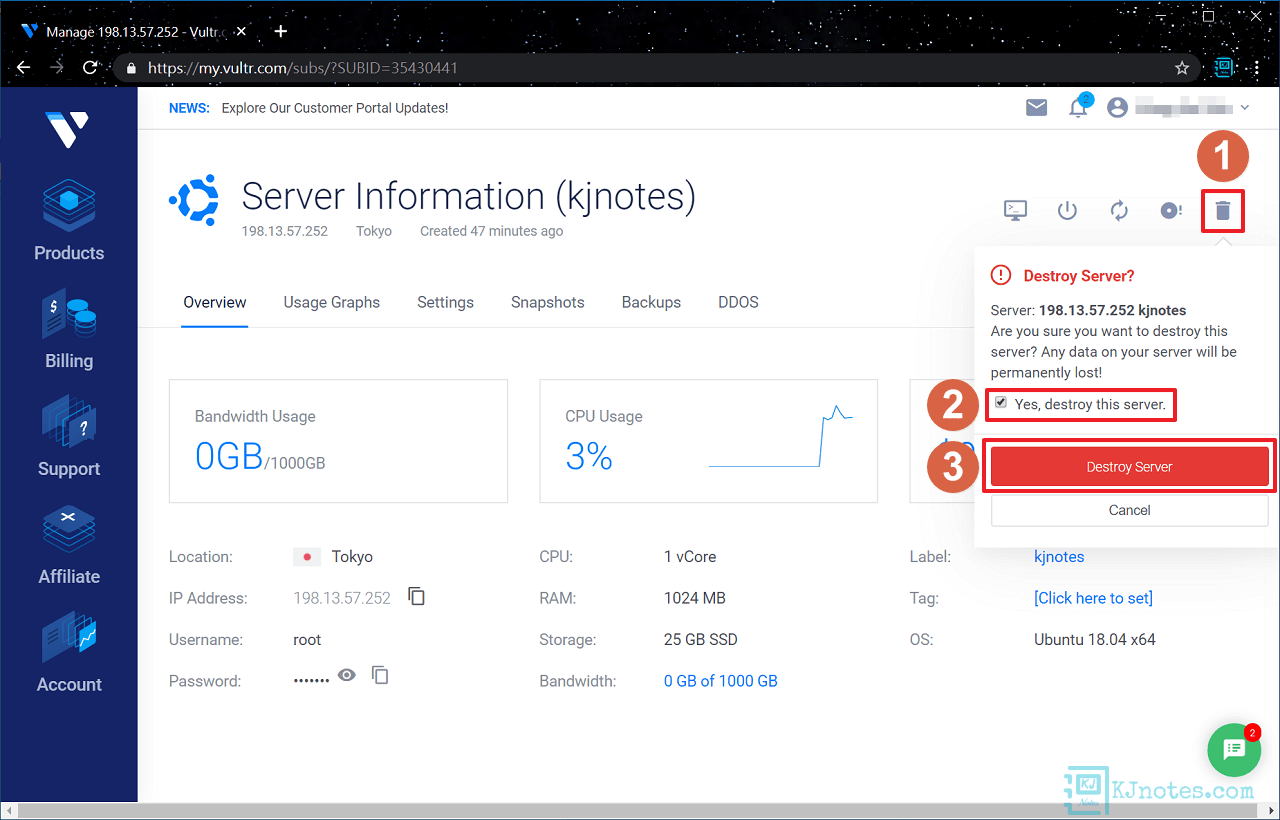1280x820 pixels.
Task: Open a new browser tab
Action: tap(281, 31)
